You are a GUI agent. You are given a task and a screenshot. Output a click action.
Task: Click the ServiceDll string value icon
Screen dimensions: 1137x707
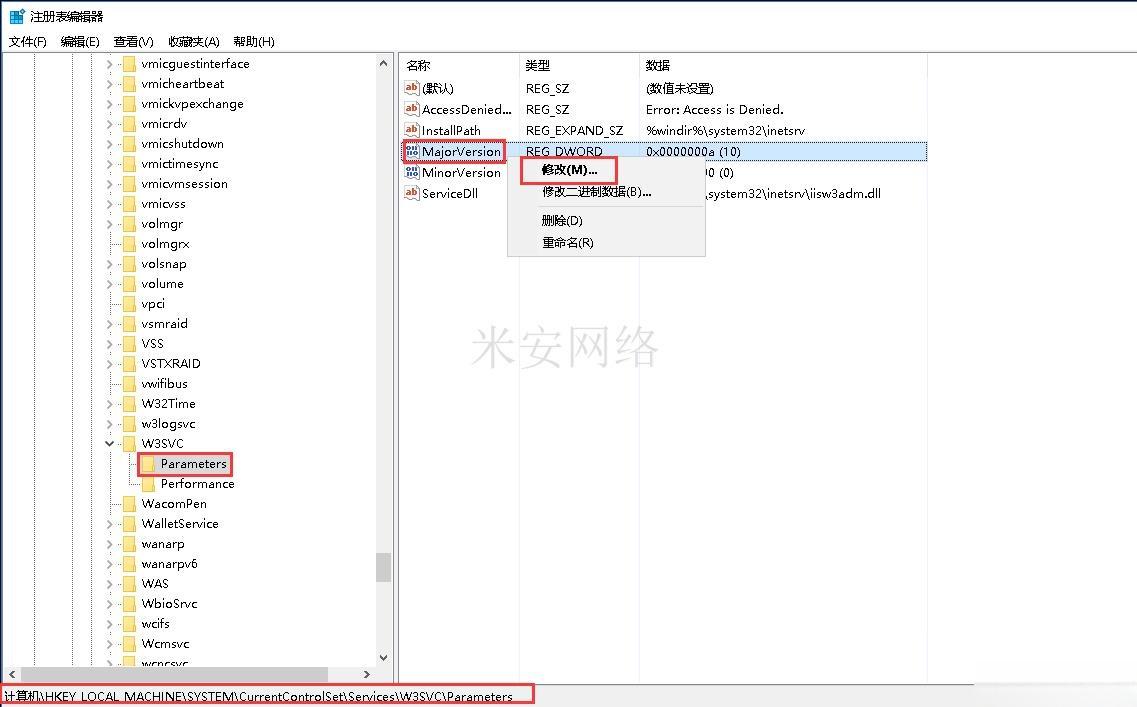click(x=412, y=194)
